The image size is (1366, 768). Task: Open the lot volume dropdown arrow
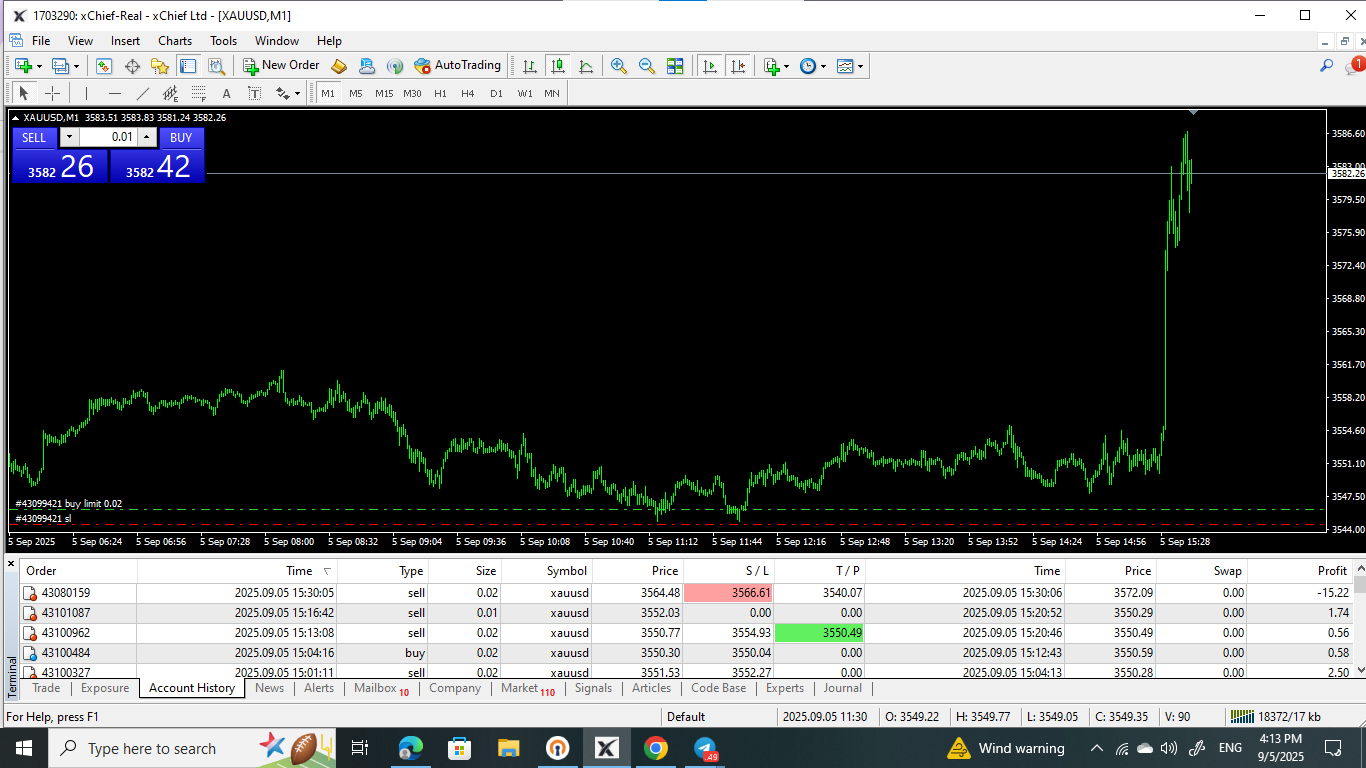coord(68,137)
